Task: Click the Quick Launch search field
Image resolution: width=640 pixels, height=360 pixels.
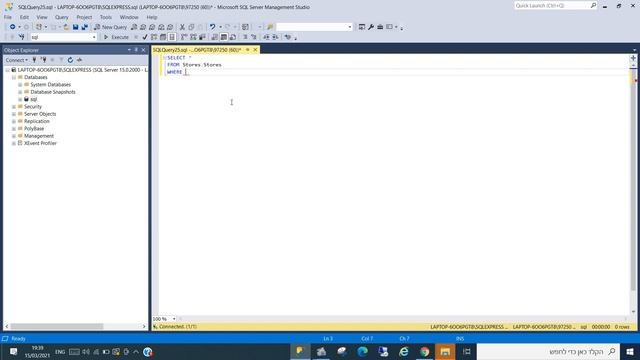Action: click(552, 6)
